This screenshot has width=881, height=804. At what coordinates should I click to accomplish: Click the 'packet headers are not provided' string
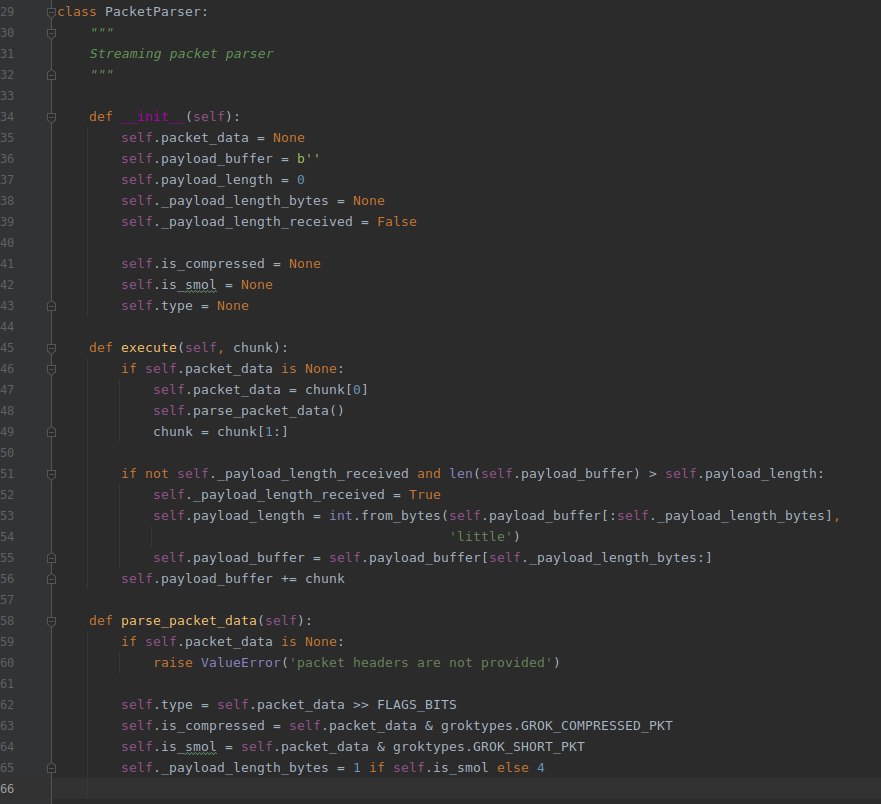pyautogui.click(x=421, y=663)
